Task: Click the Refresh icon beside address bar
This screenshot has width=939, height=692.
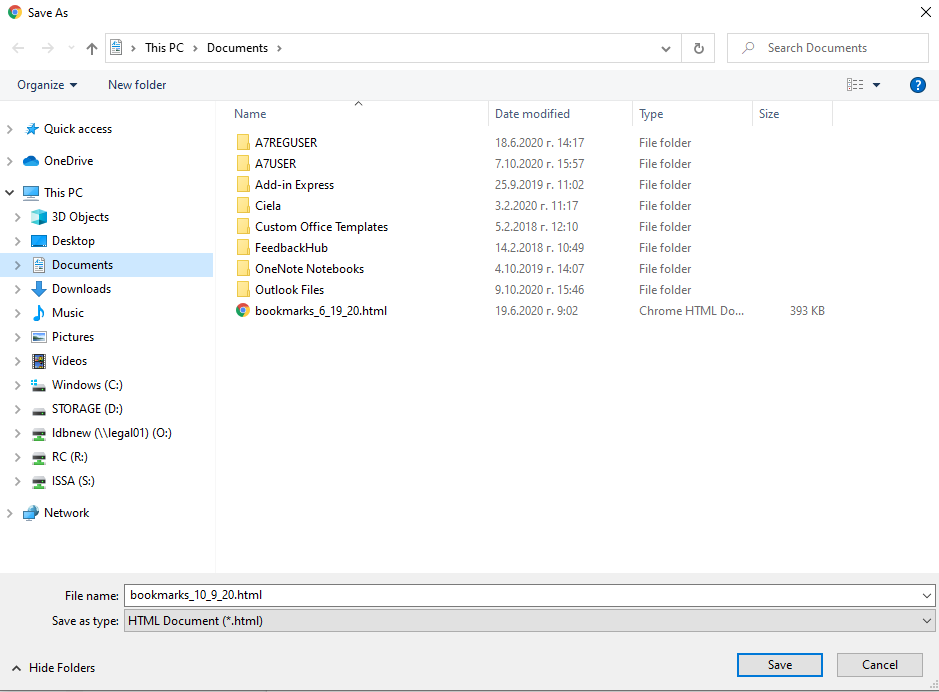Action: click(x=698, y=48)
